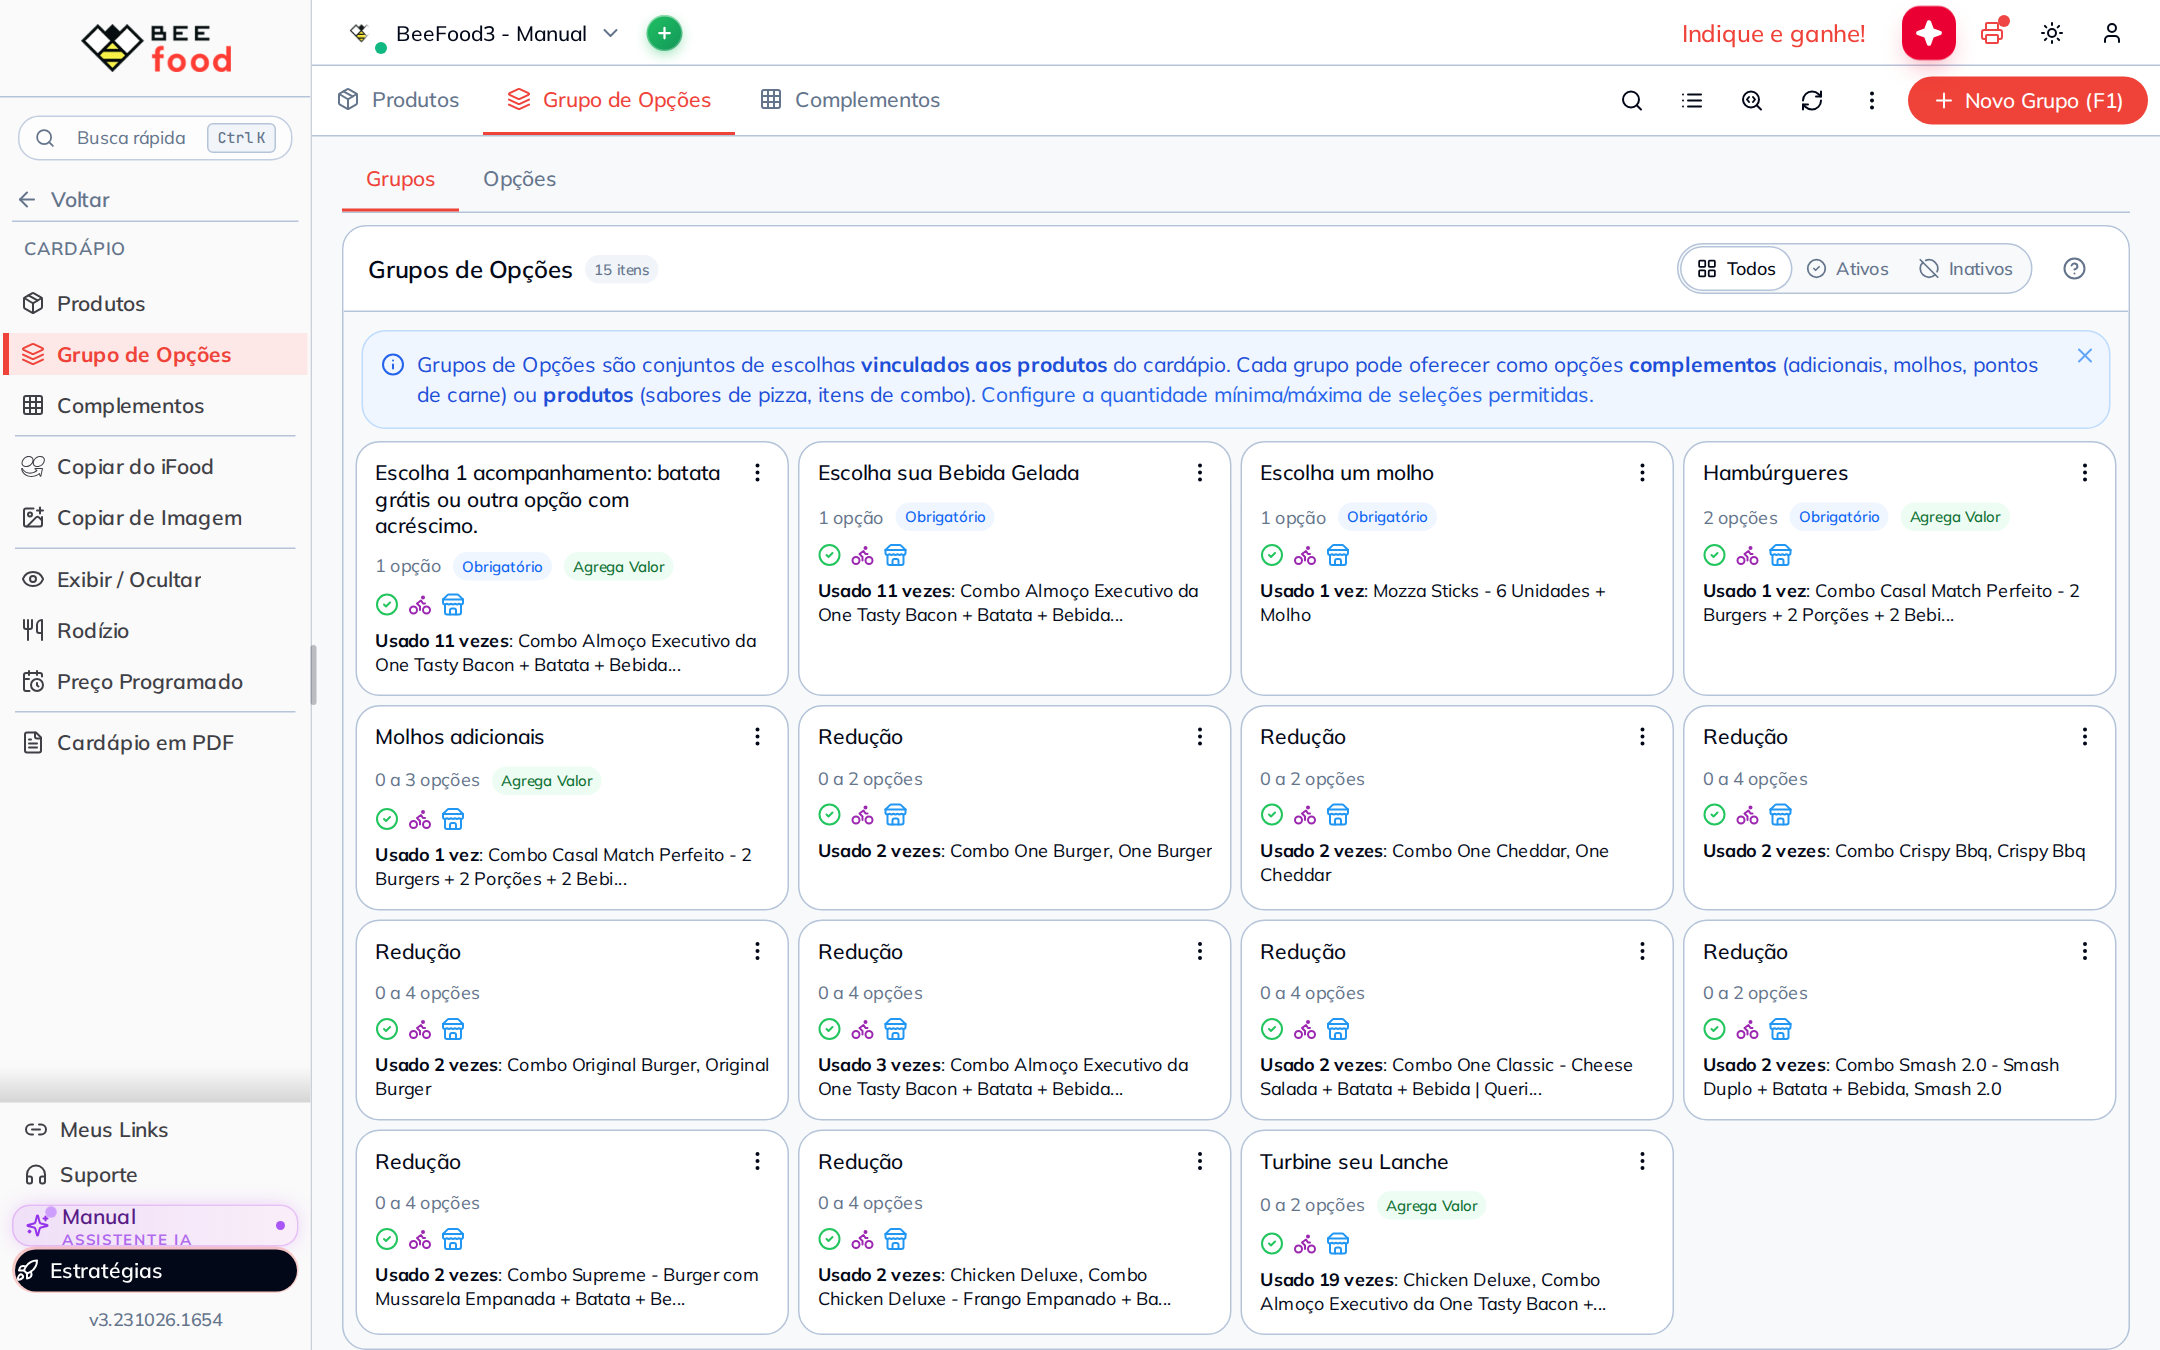2160x1350 pixels.
Task: Click delivery bike icon on Turbine seu Lanche card
Action: coord(1305,1244)
